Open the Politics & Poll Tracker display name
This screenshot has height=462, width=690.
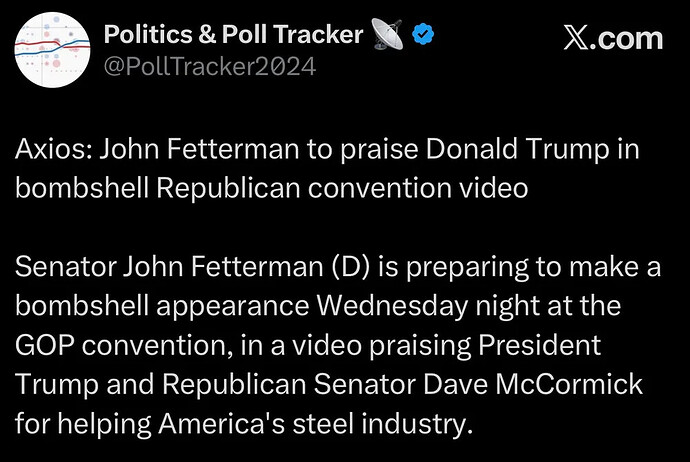(x=233, y=34)
